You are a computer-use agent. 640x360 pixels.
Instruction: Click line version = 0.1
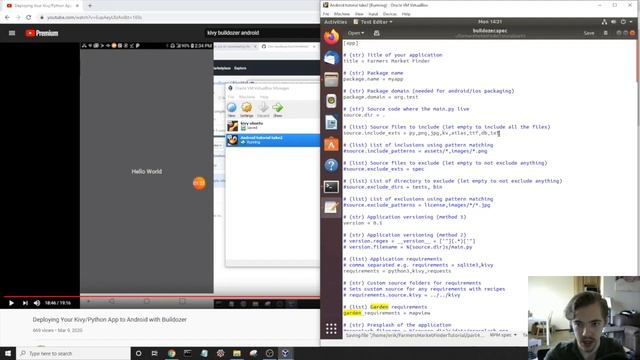coord(363,223)
